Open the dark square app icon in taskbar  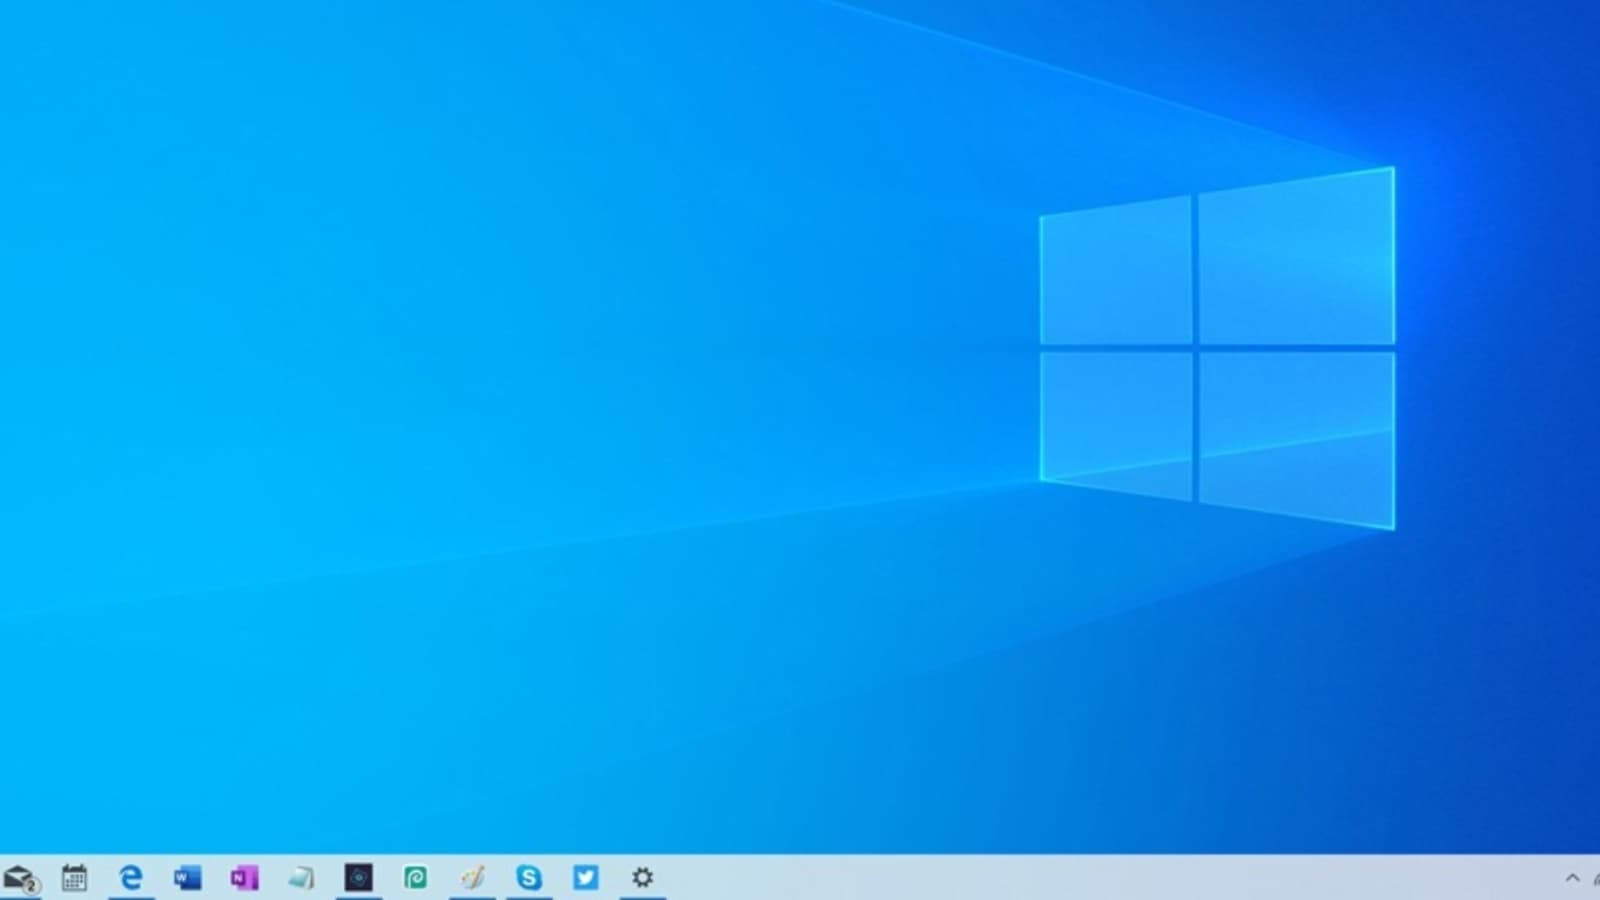coord(358,878)
